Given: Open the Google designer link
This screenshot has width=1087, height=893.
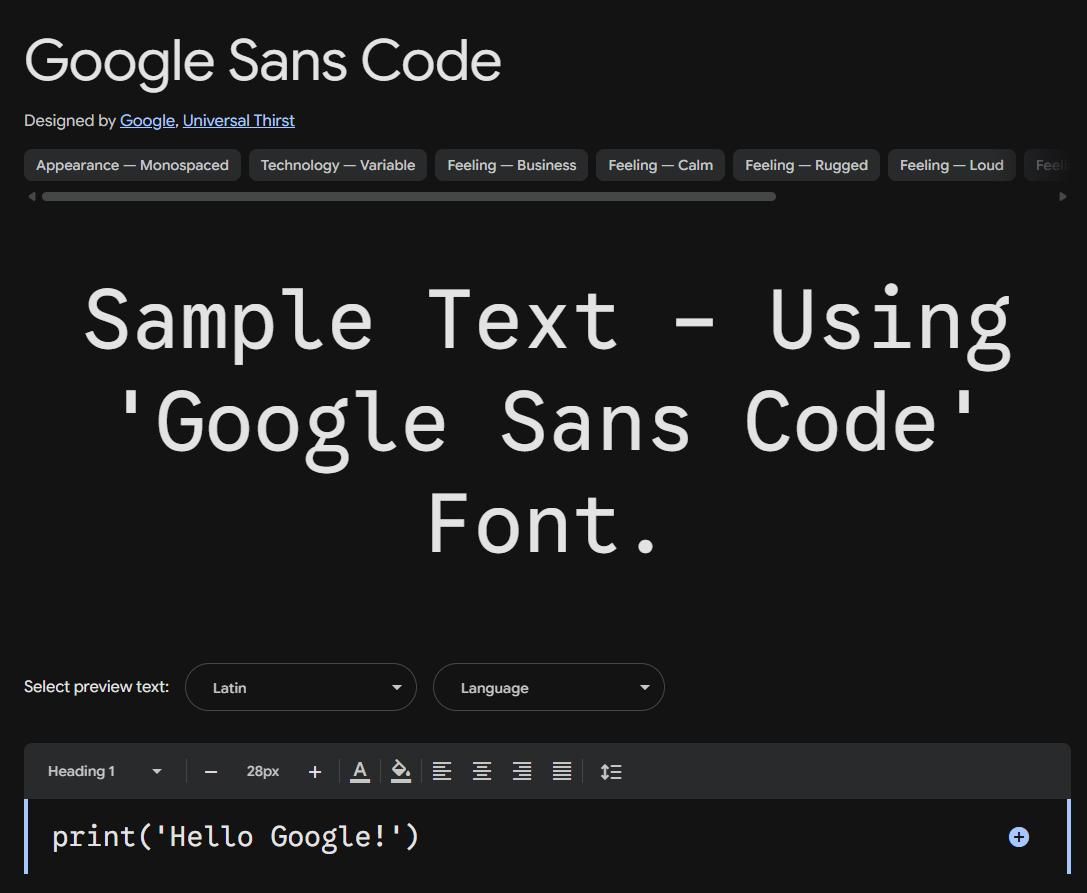Looking at the screenshot, I should point(147,121).
